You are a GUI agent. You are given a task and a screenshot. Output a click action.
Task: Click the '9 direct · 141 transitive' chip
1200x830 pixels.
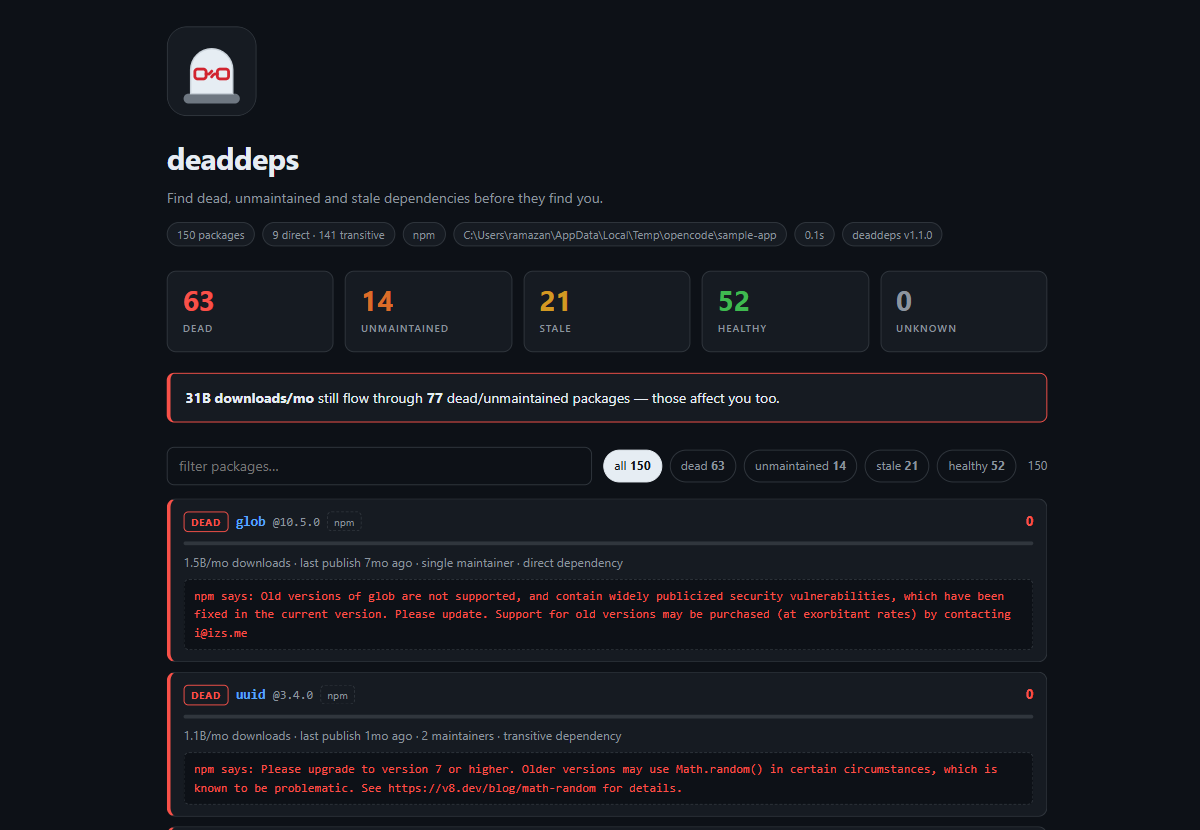(329, 235)
